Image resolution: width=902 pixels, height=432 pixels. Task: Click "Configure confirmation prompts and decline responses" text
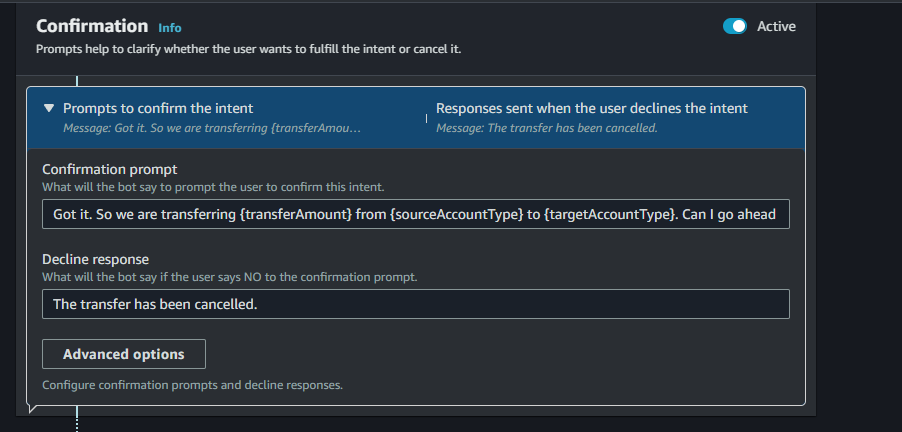[x=192, y=385]
